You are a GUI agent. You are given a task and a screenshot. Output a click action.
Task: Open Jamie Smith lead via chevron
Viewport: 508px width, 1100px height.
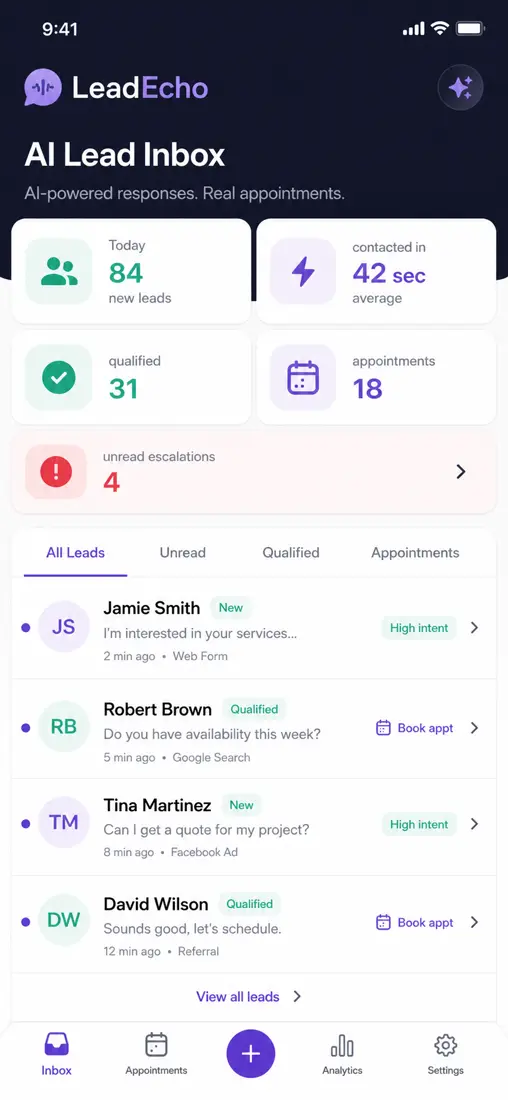(x=475, y=628)
